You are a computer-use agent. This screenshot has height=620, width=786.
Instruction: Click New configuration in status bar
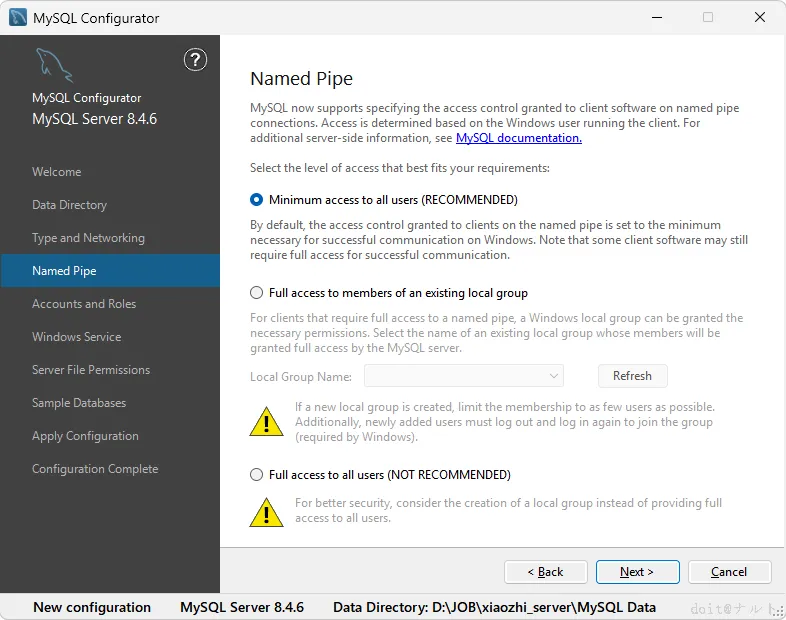click(92, 607)
